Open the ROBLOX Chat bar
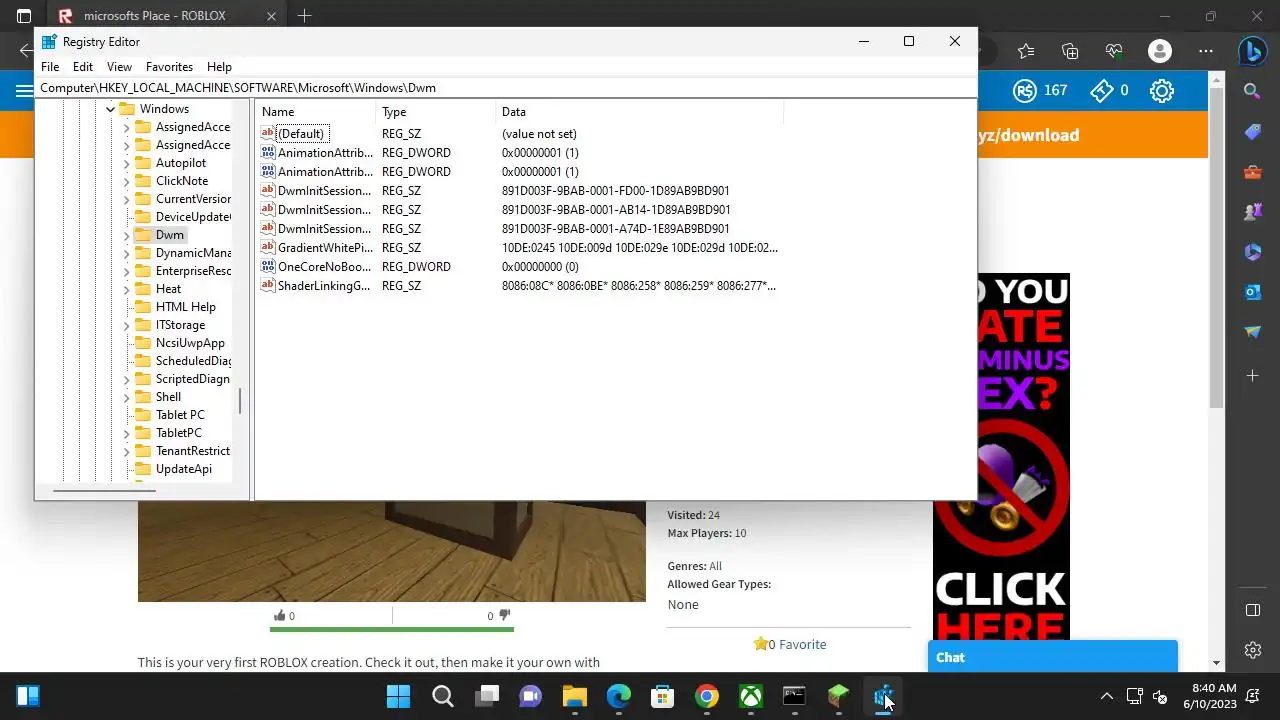The image size is (1280, 720). [x=1053, y=657]
